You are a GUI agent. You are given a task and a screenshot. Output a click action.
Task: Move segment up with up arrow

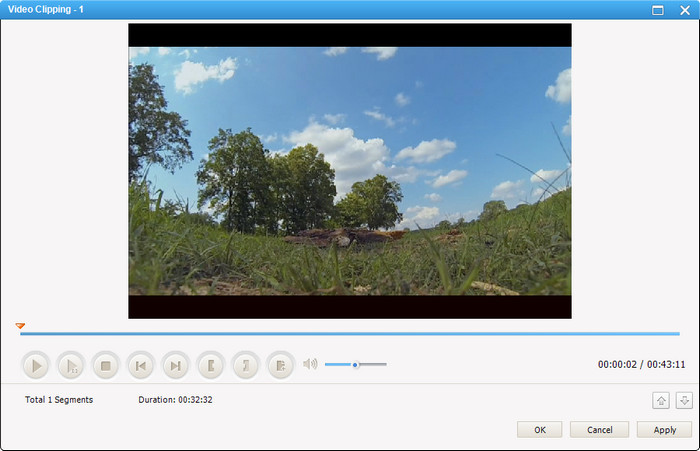point(661,401)
